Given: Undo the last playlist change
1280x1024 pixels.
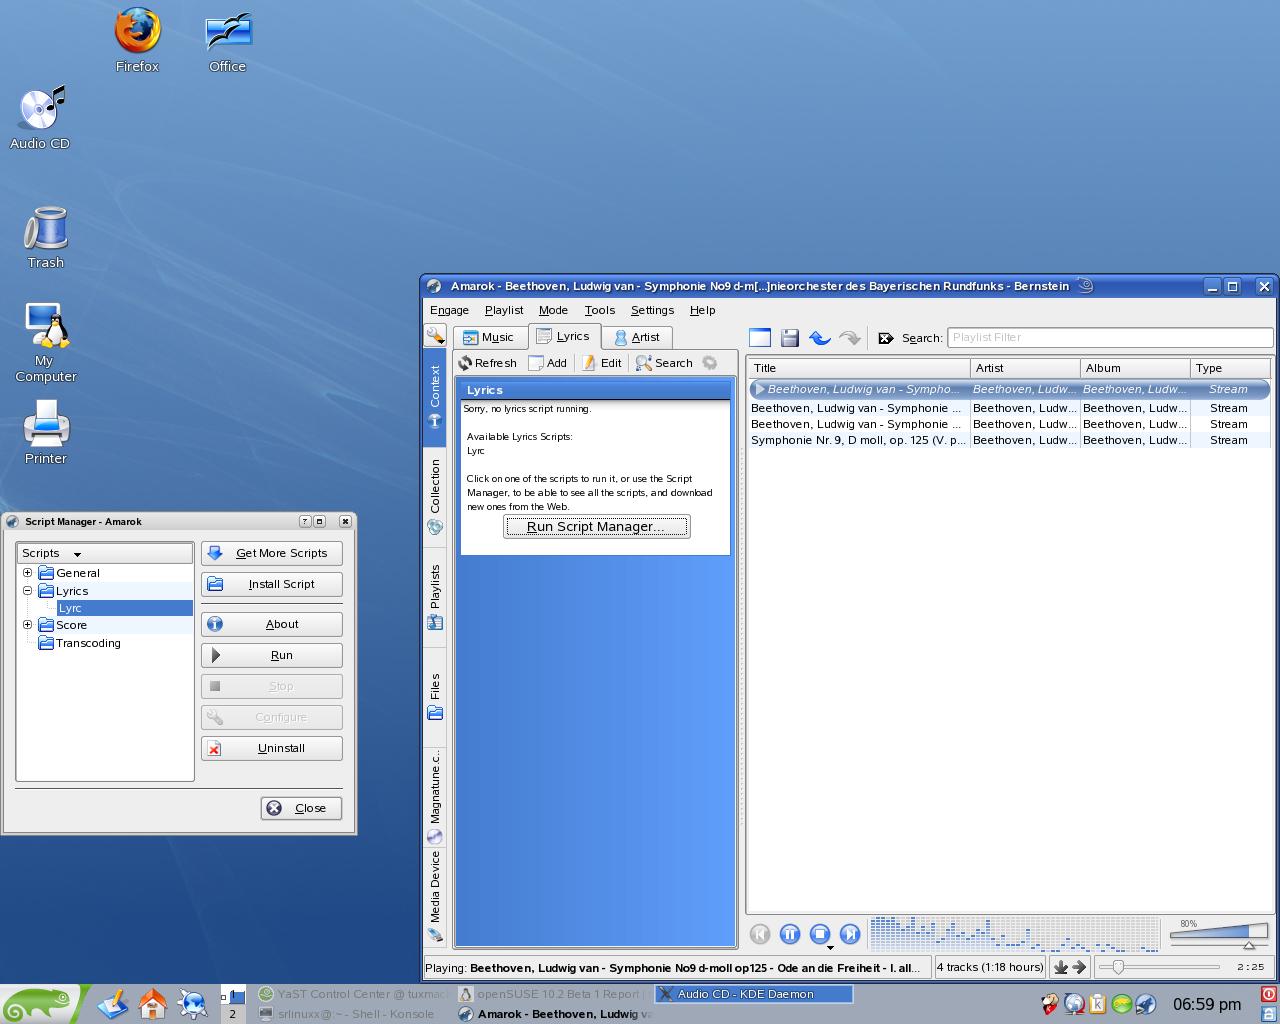Looking at the screenshot, I should 820,338.
